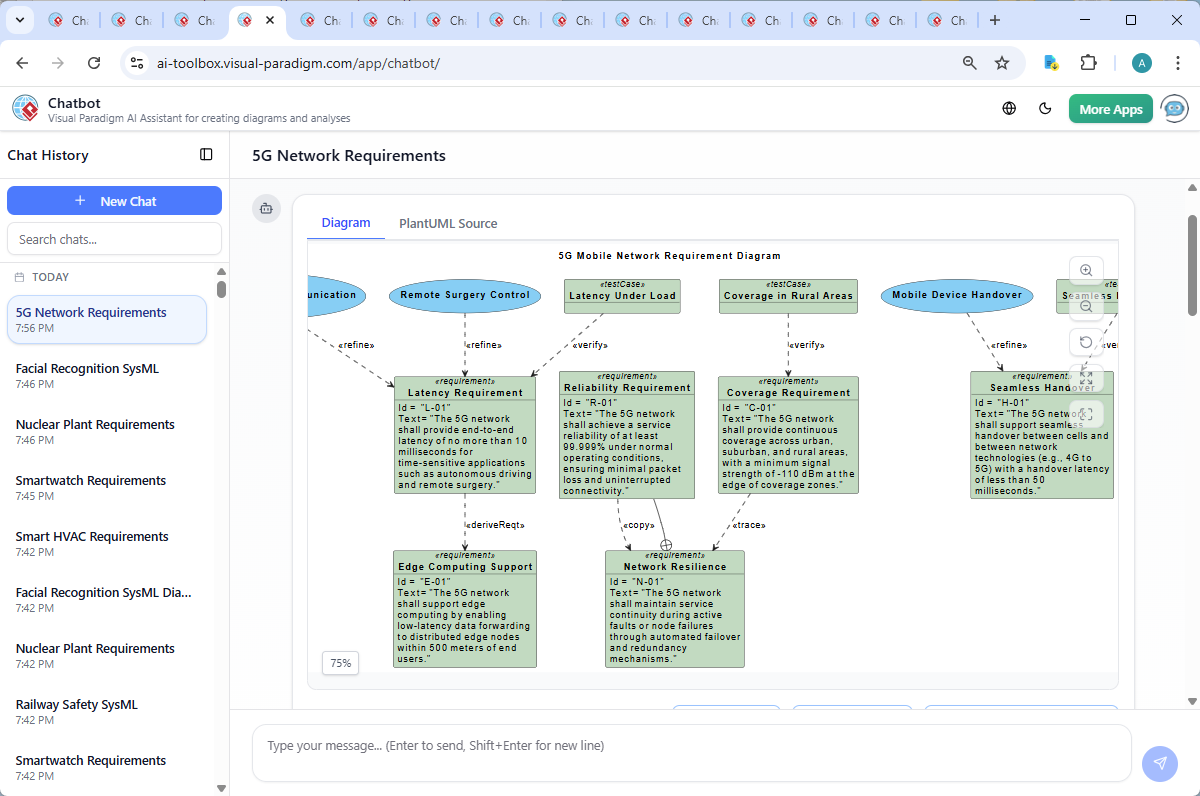Image resolution: width=1200 pixels, height=796 pixels.
Task: Open Chrome's browser menu
Action: click(1177, 62)
